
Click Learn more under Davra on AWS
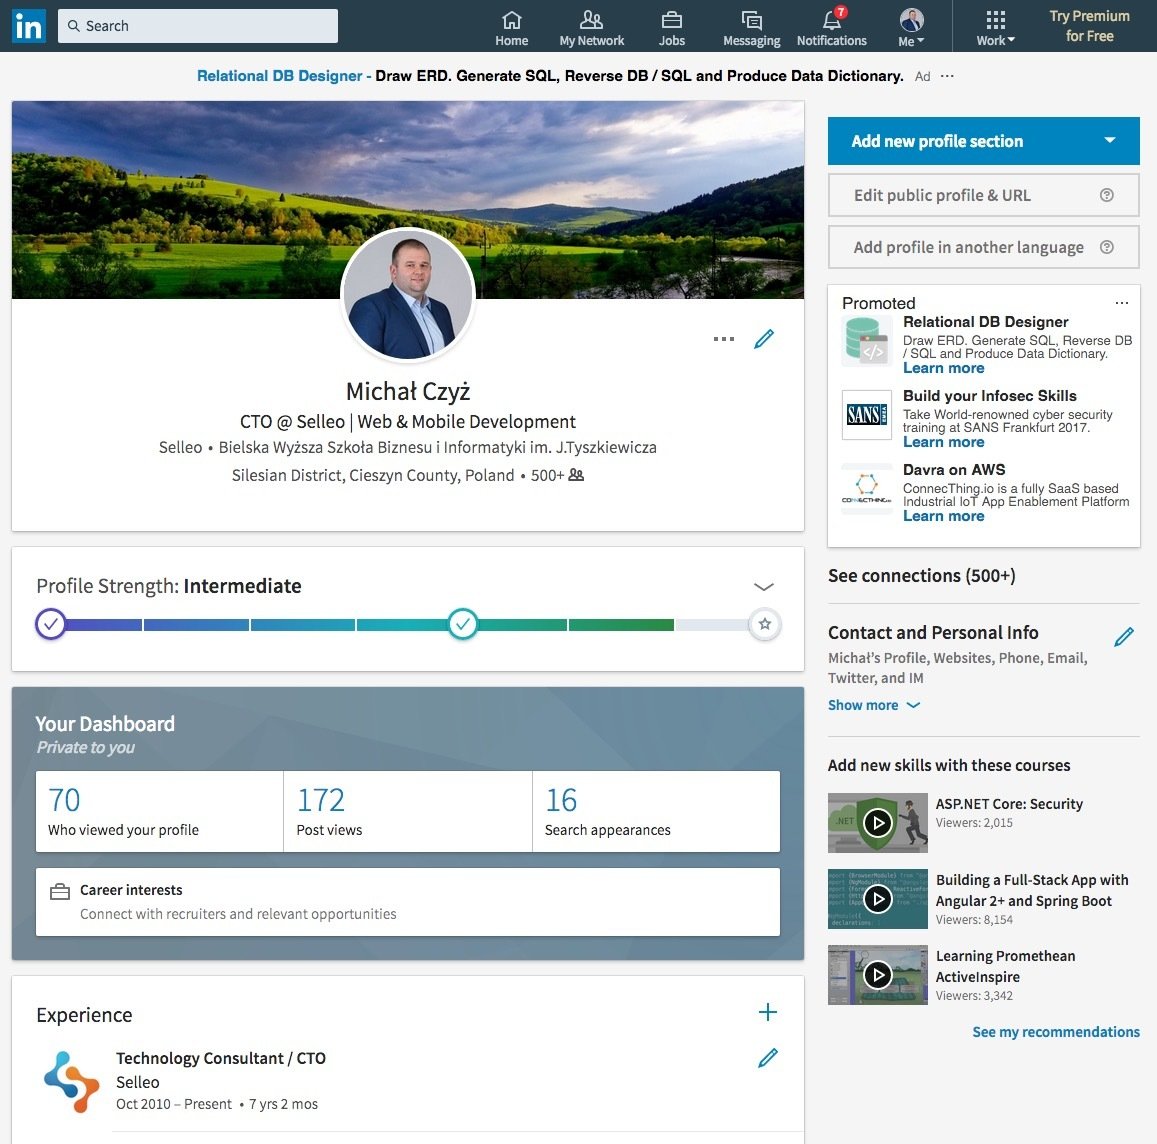(x=943, y=516)
